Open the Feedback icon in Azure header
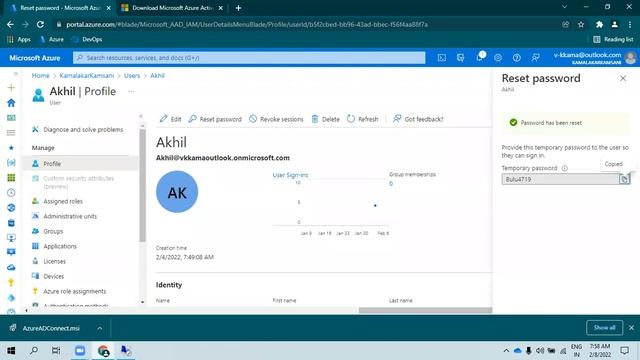Image resolution: width=640 pixels, height=360 pixels. (x=536, y=58)
